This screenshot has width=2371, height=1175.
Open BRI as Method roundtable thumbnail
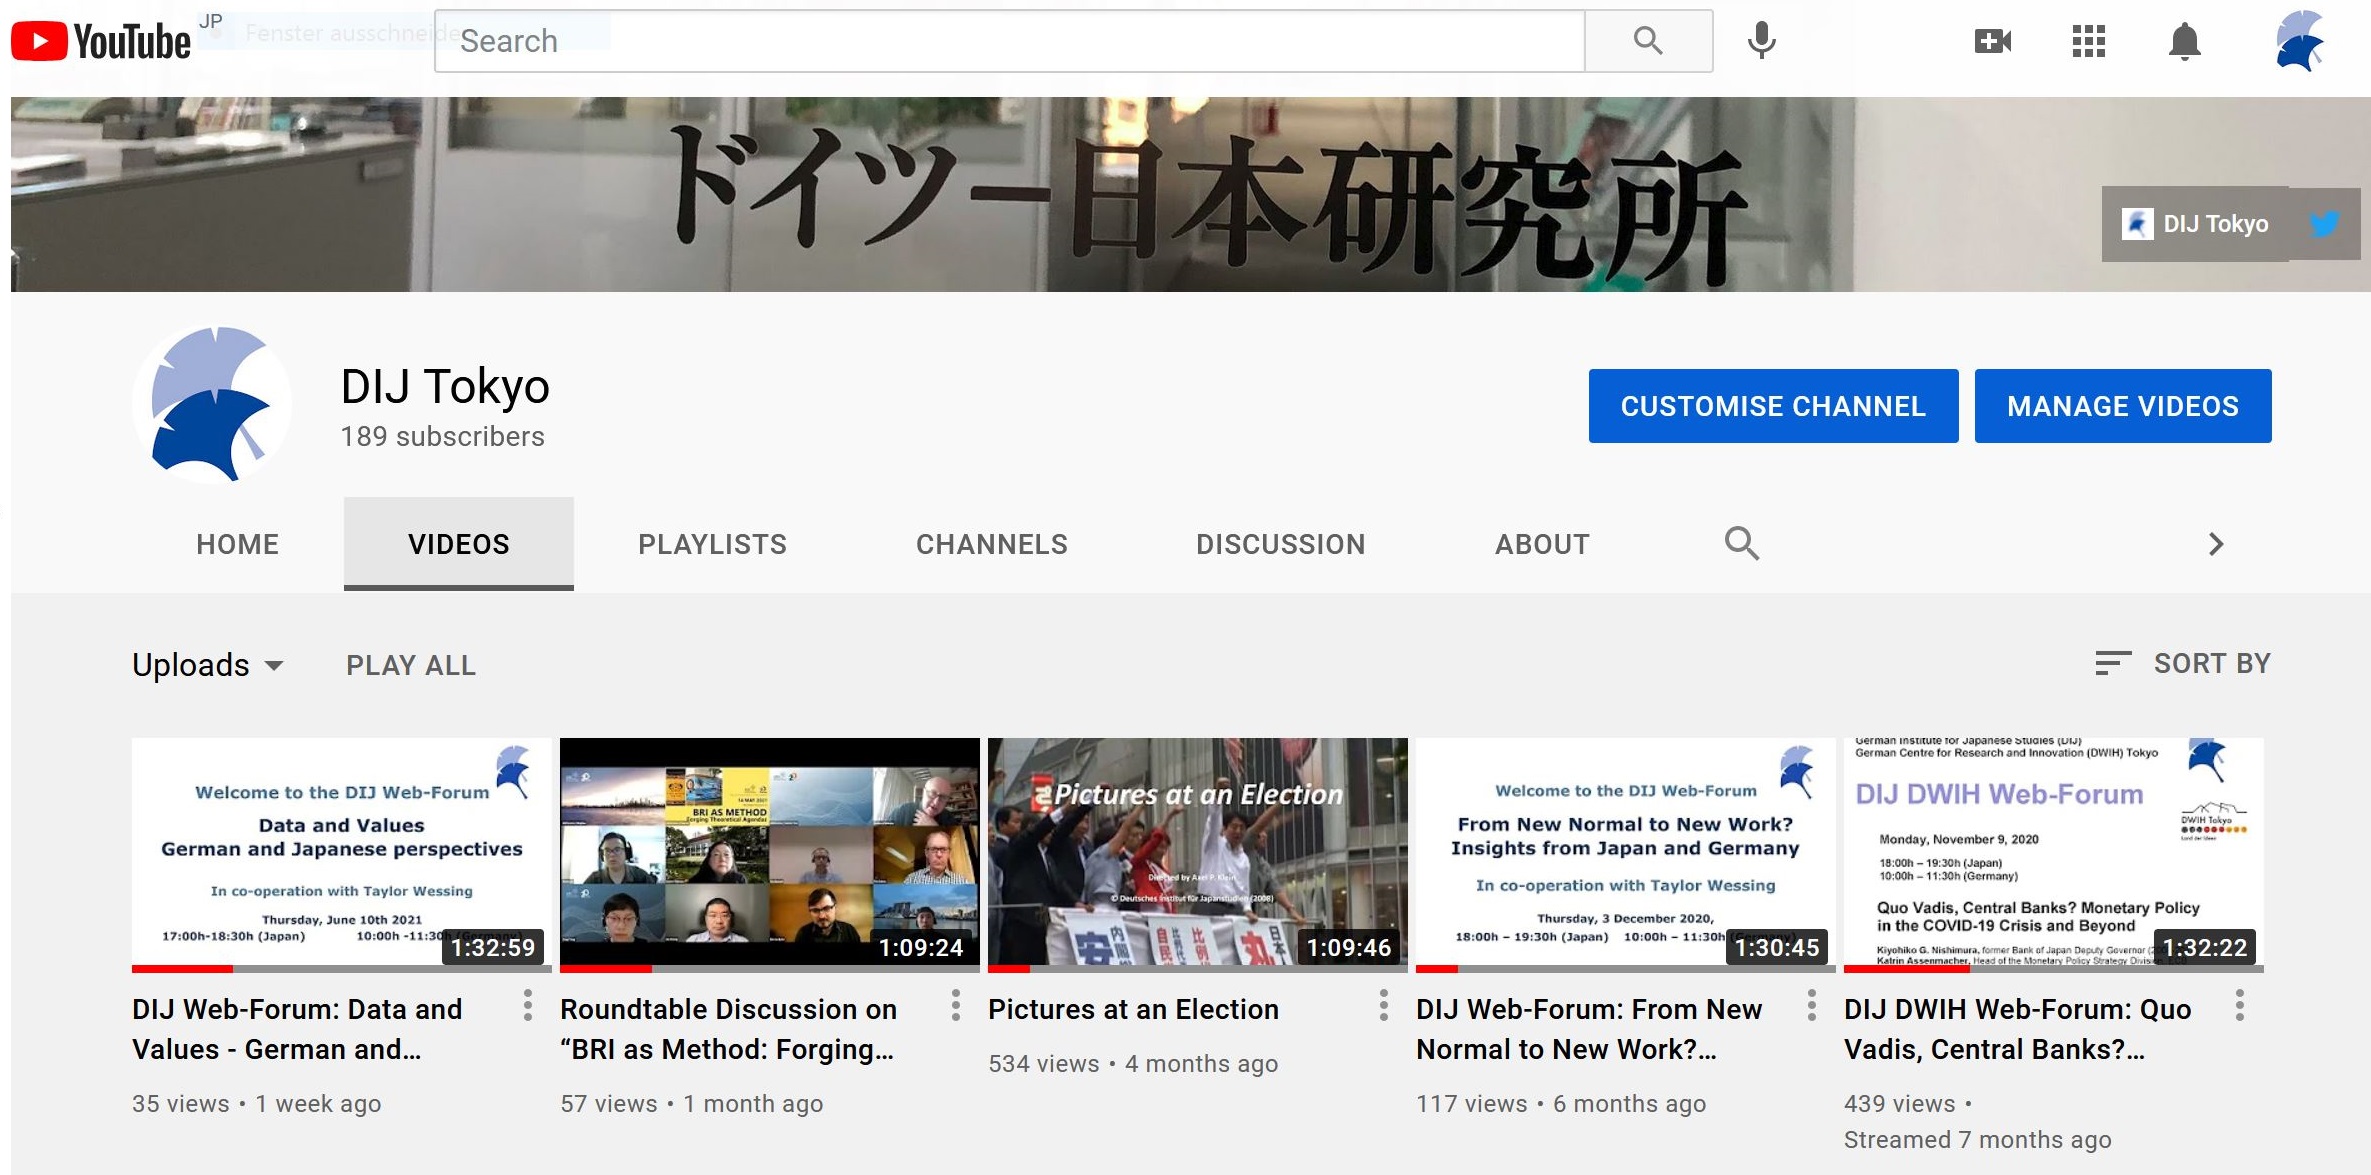tap(770, 855)
